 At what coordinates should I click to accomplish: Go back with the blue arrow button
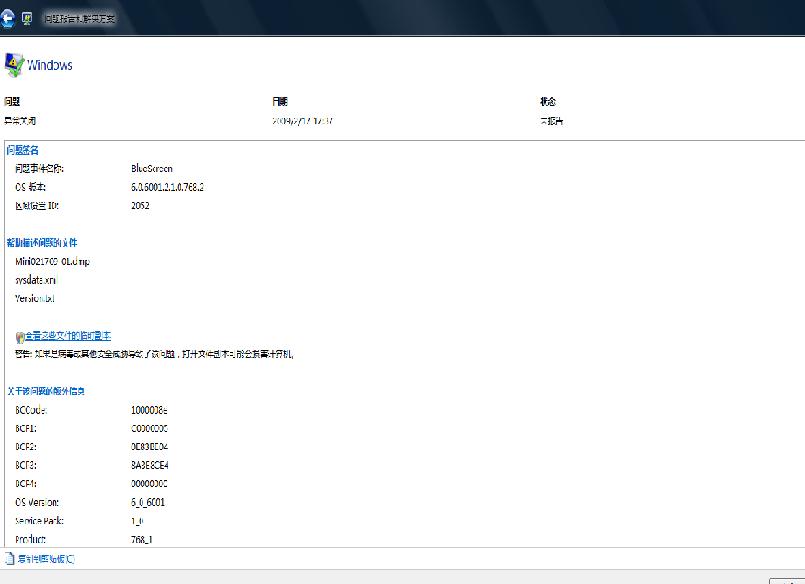coord(7,19)
